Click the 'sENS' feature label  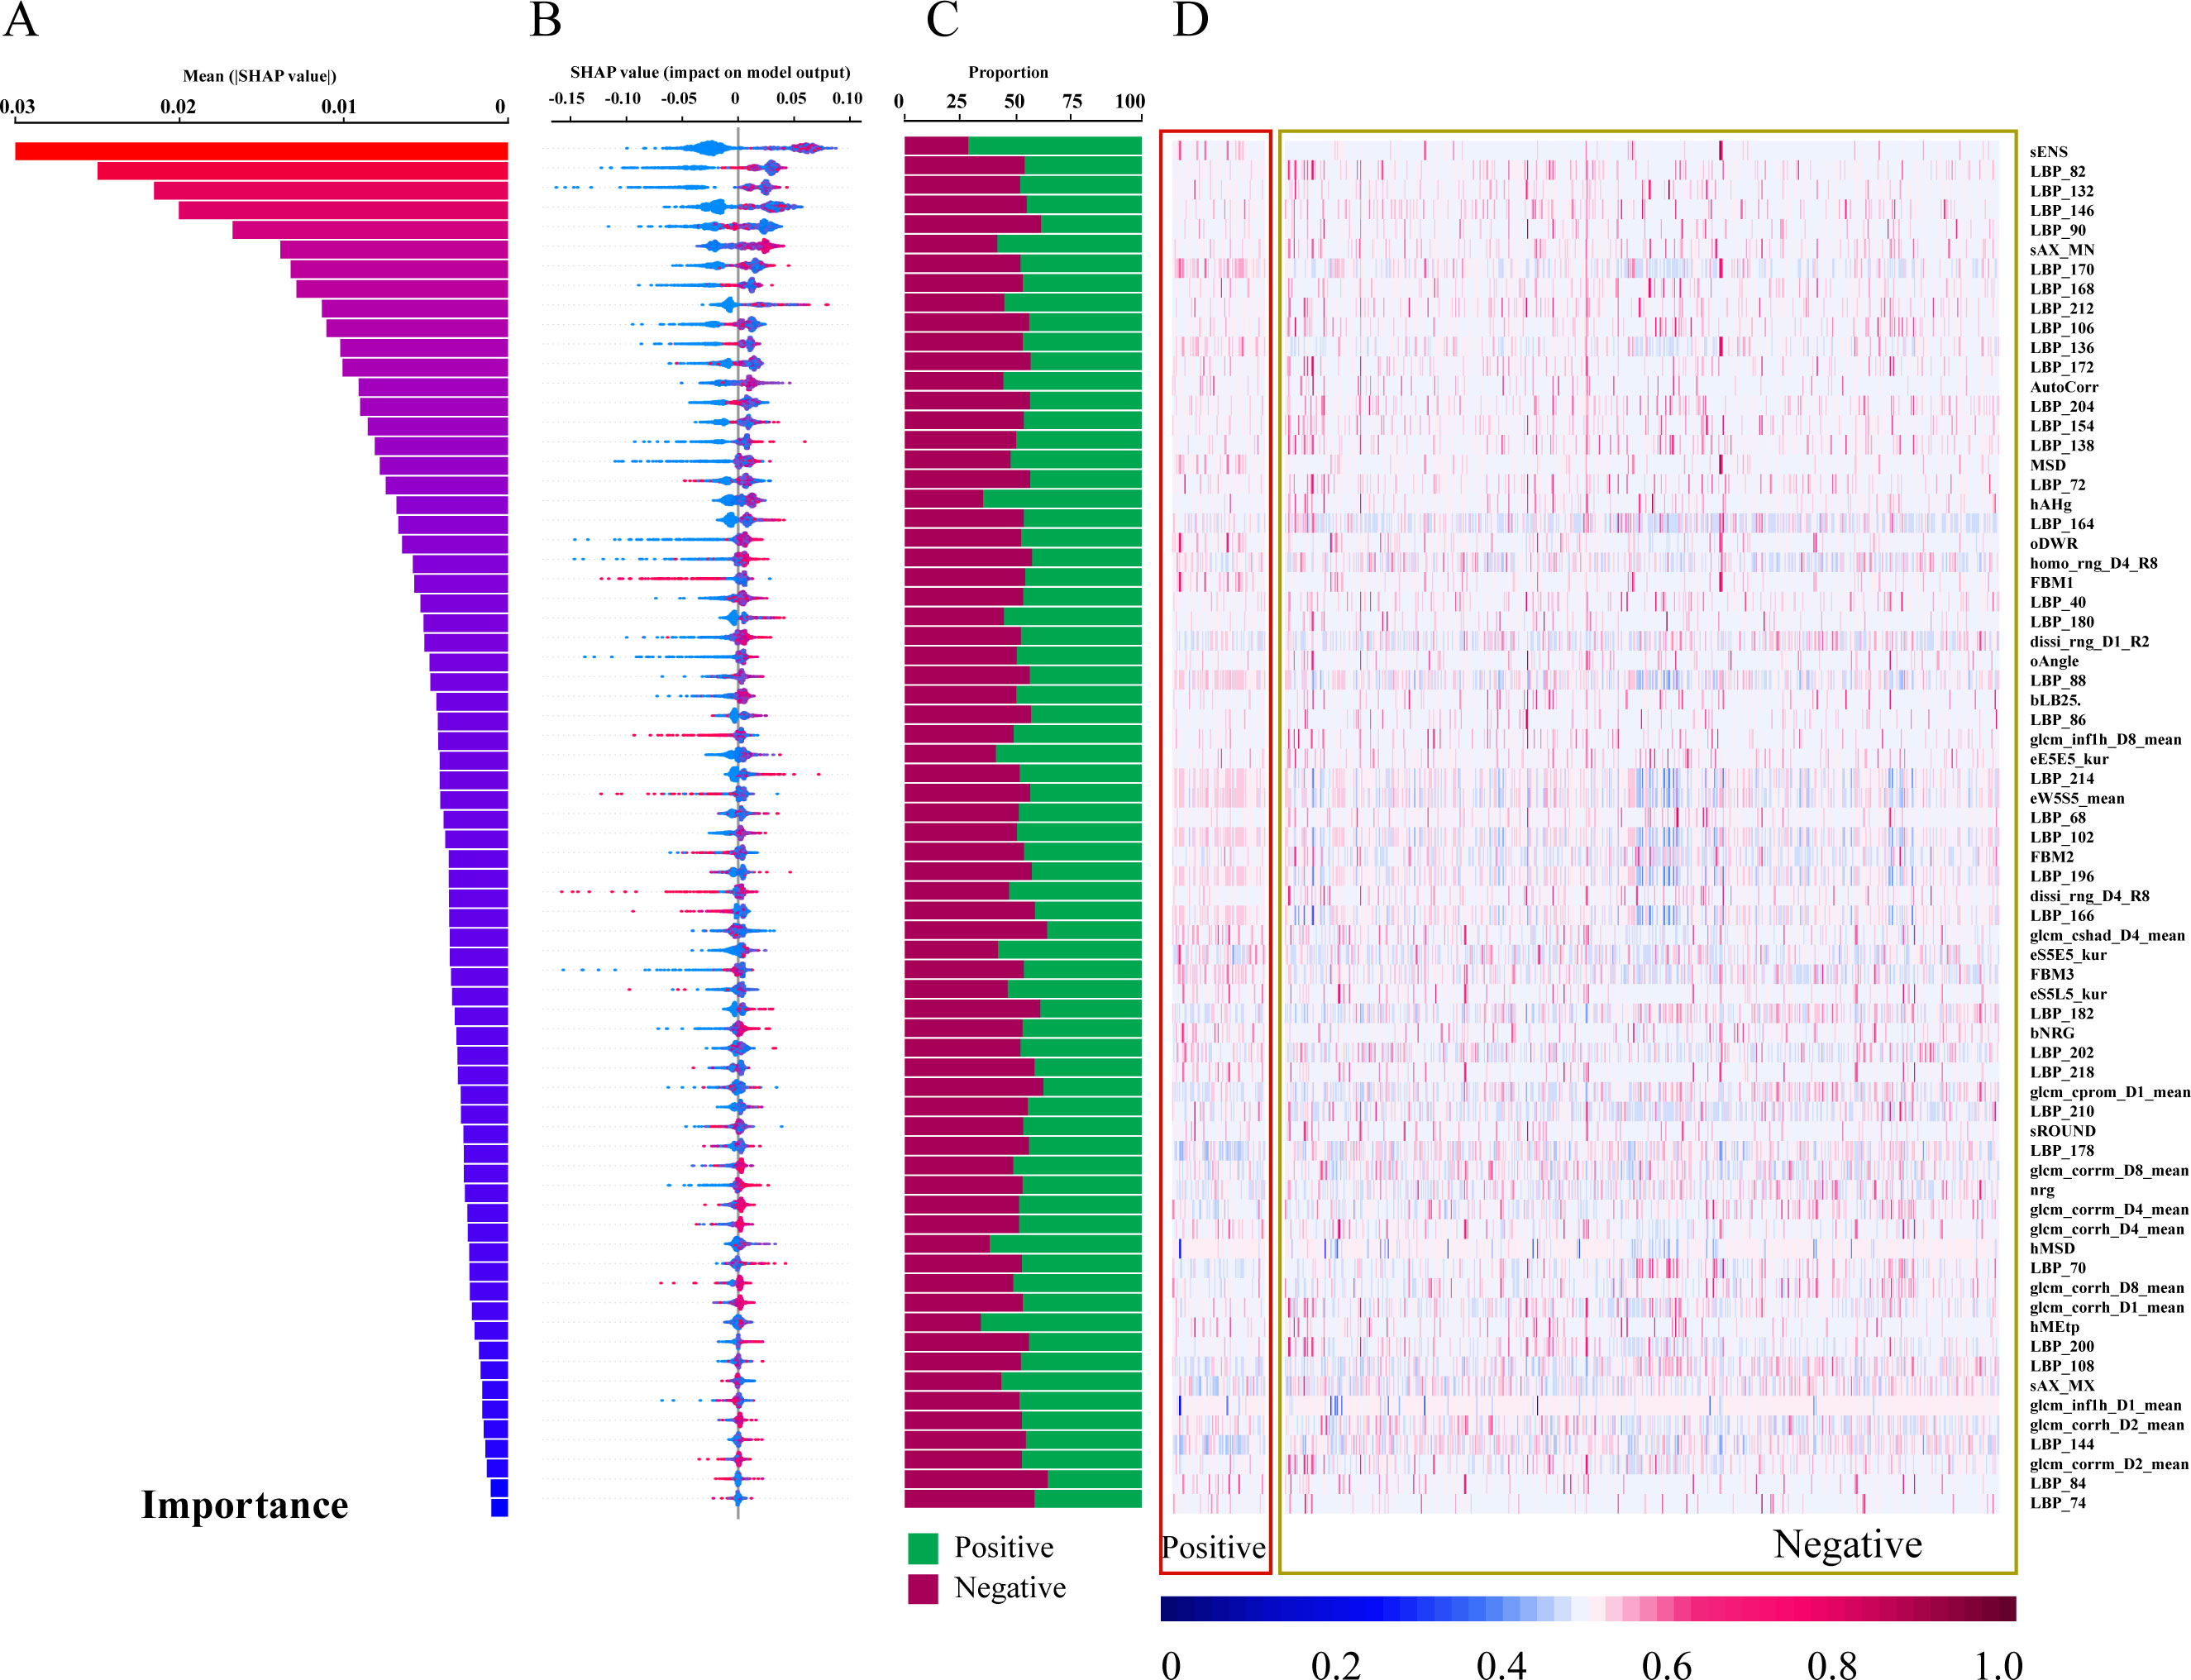(2049, 152)
